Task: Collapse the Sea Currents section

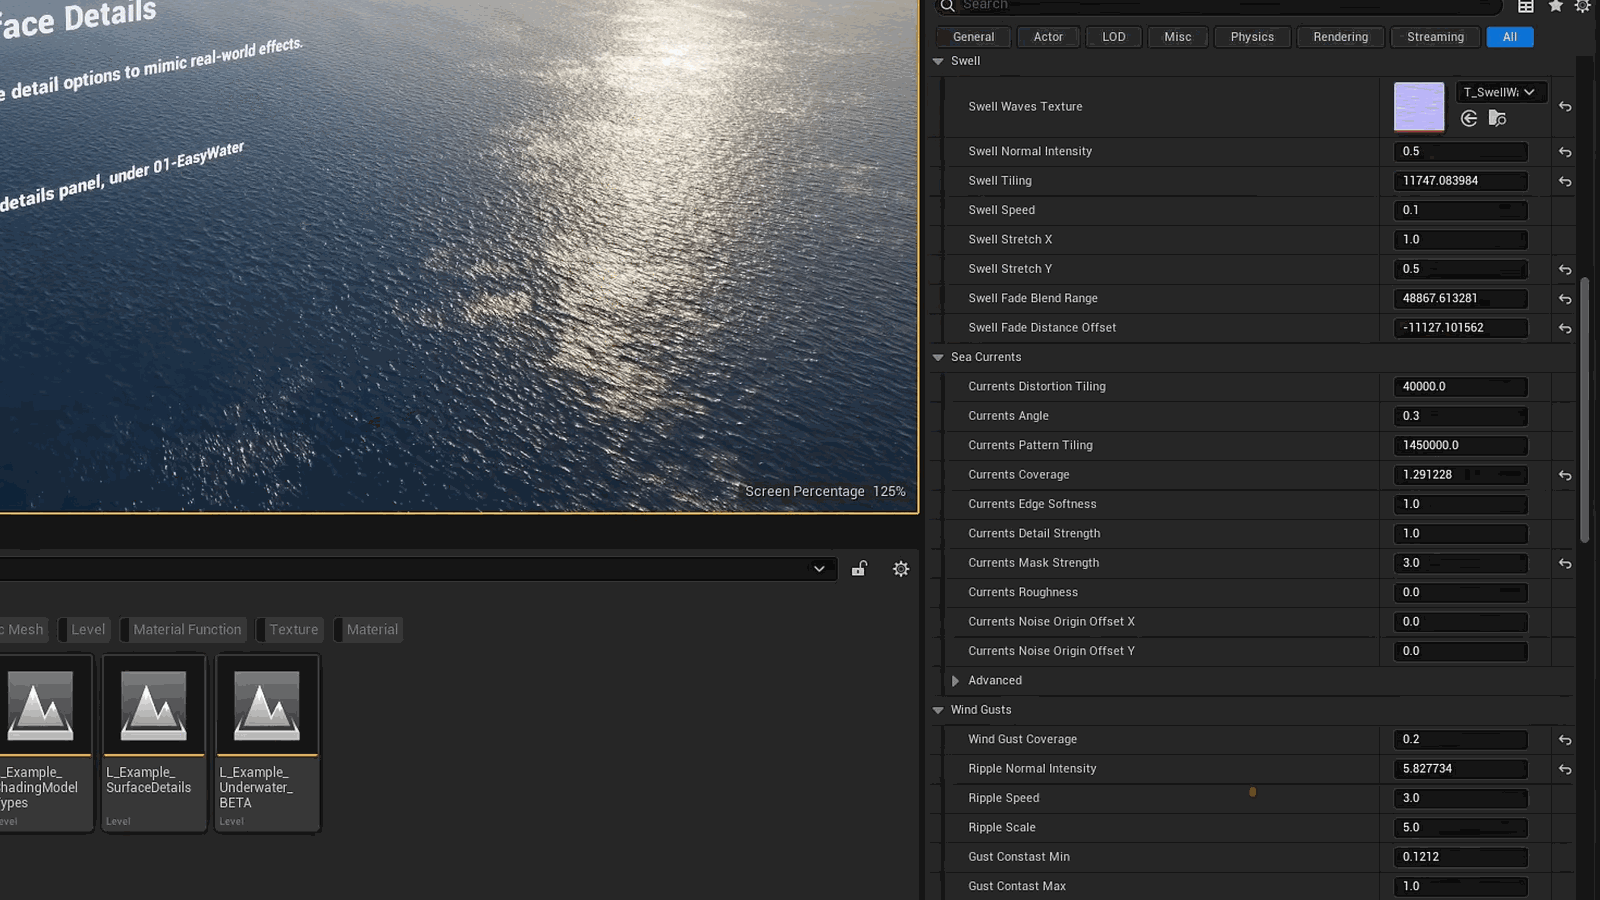Action: (x=938, y=357)
